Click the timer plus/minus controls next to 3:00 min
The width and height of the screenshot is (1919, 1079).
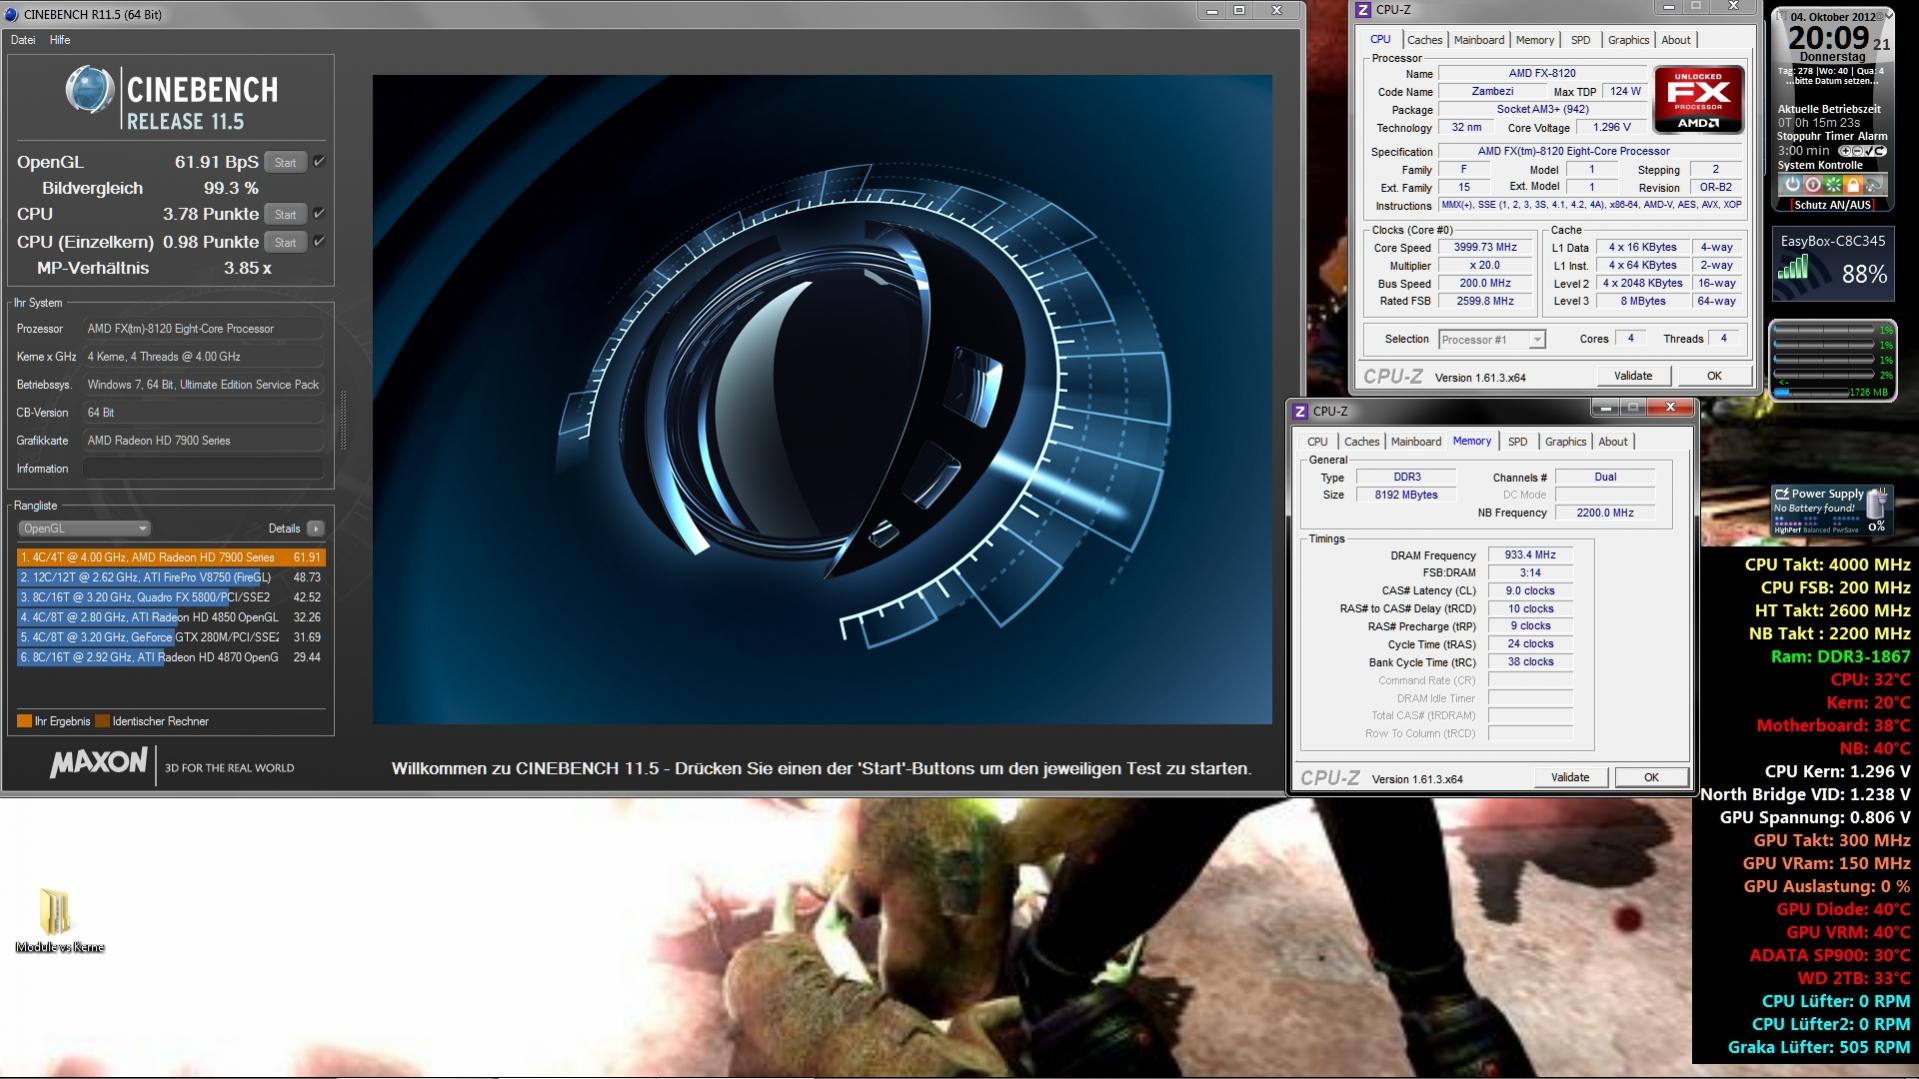pos(1862,151)
